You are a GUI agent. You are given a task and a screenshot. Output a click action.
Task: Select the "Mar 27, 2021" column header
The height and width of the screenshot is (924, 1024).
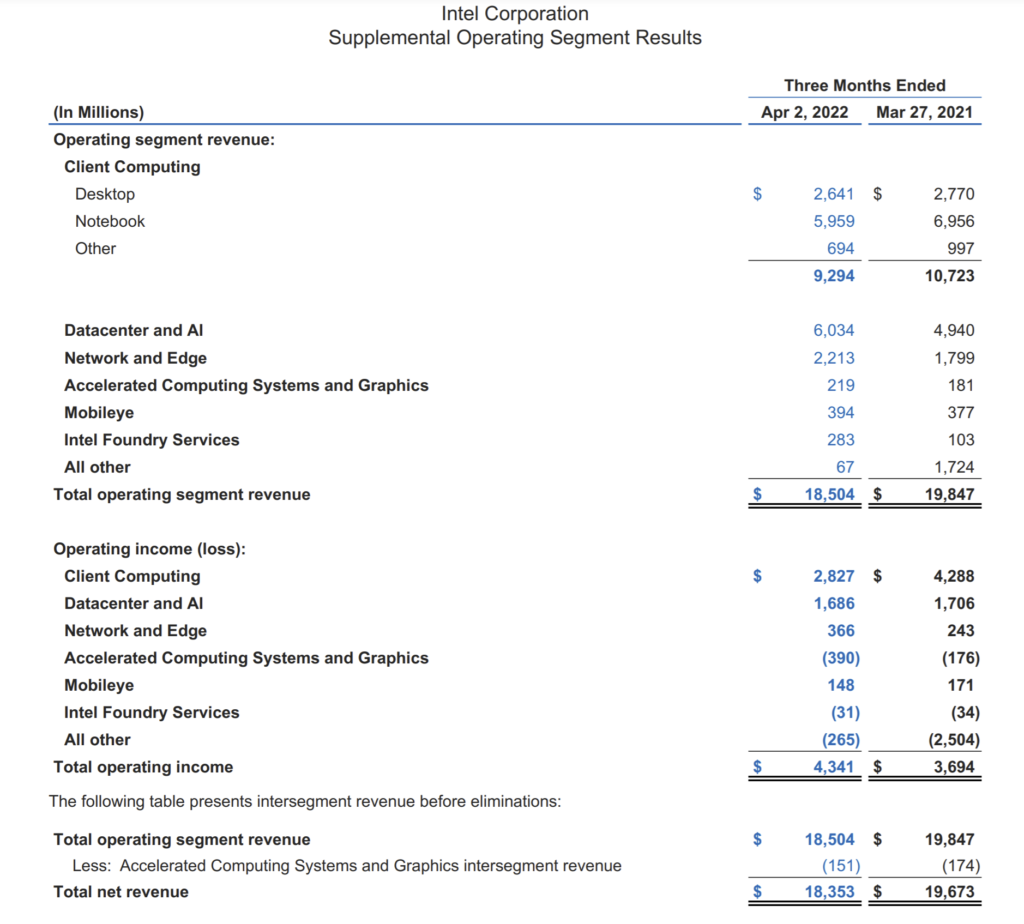click(x=924, y=112)
